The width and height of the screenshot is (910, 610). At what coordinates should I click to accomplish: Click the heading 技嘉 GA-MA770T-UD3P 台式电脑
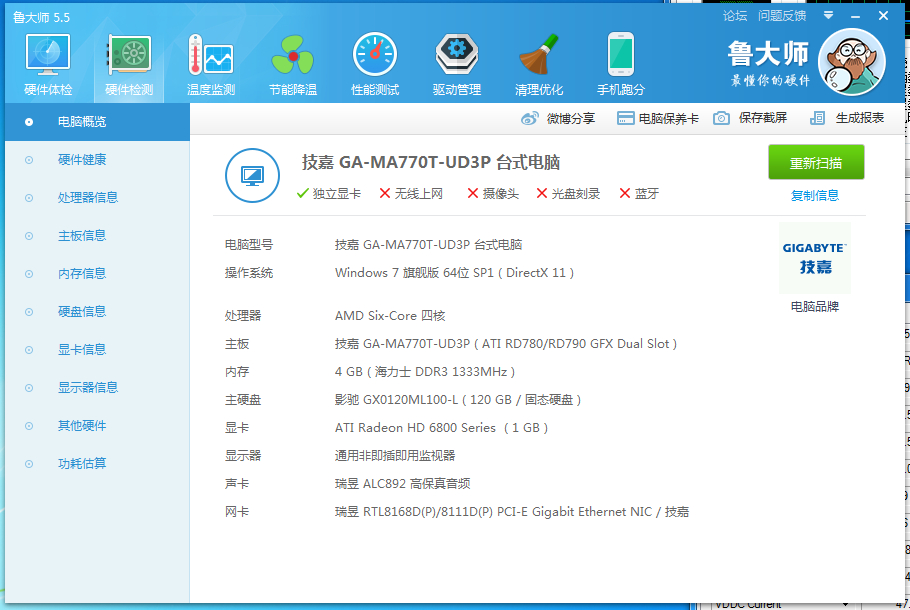click(431, 163)
